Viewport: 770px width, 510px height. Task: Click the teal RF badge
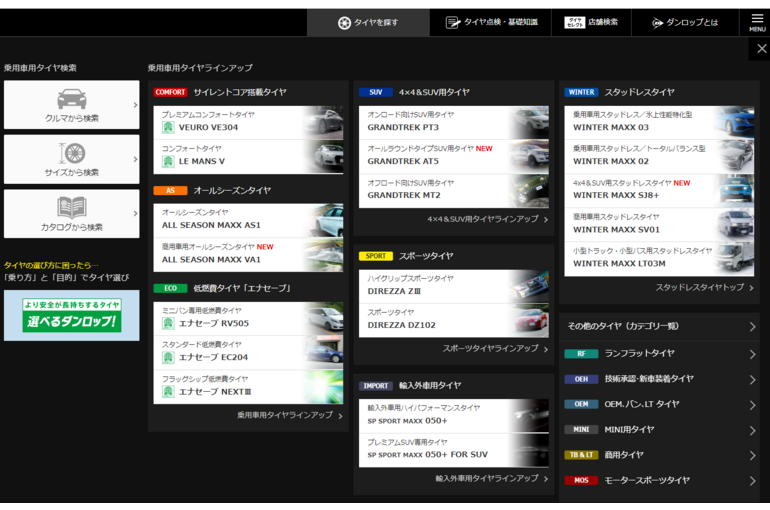pyautogui.click(x=581, y=353)
